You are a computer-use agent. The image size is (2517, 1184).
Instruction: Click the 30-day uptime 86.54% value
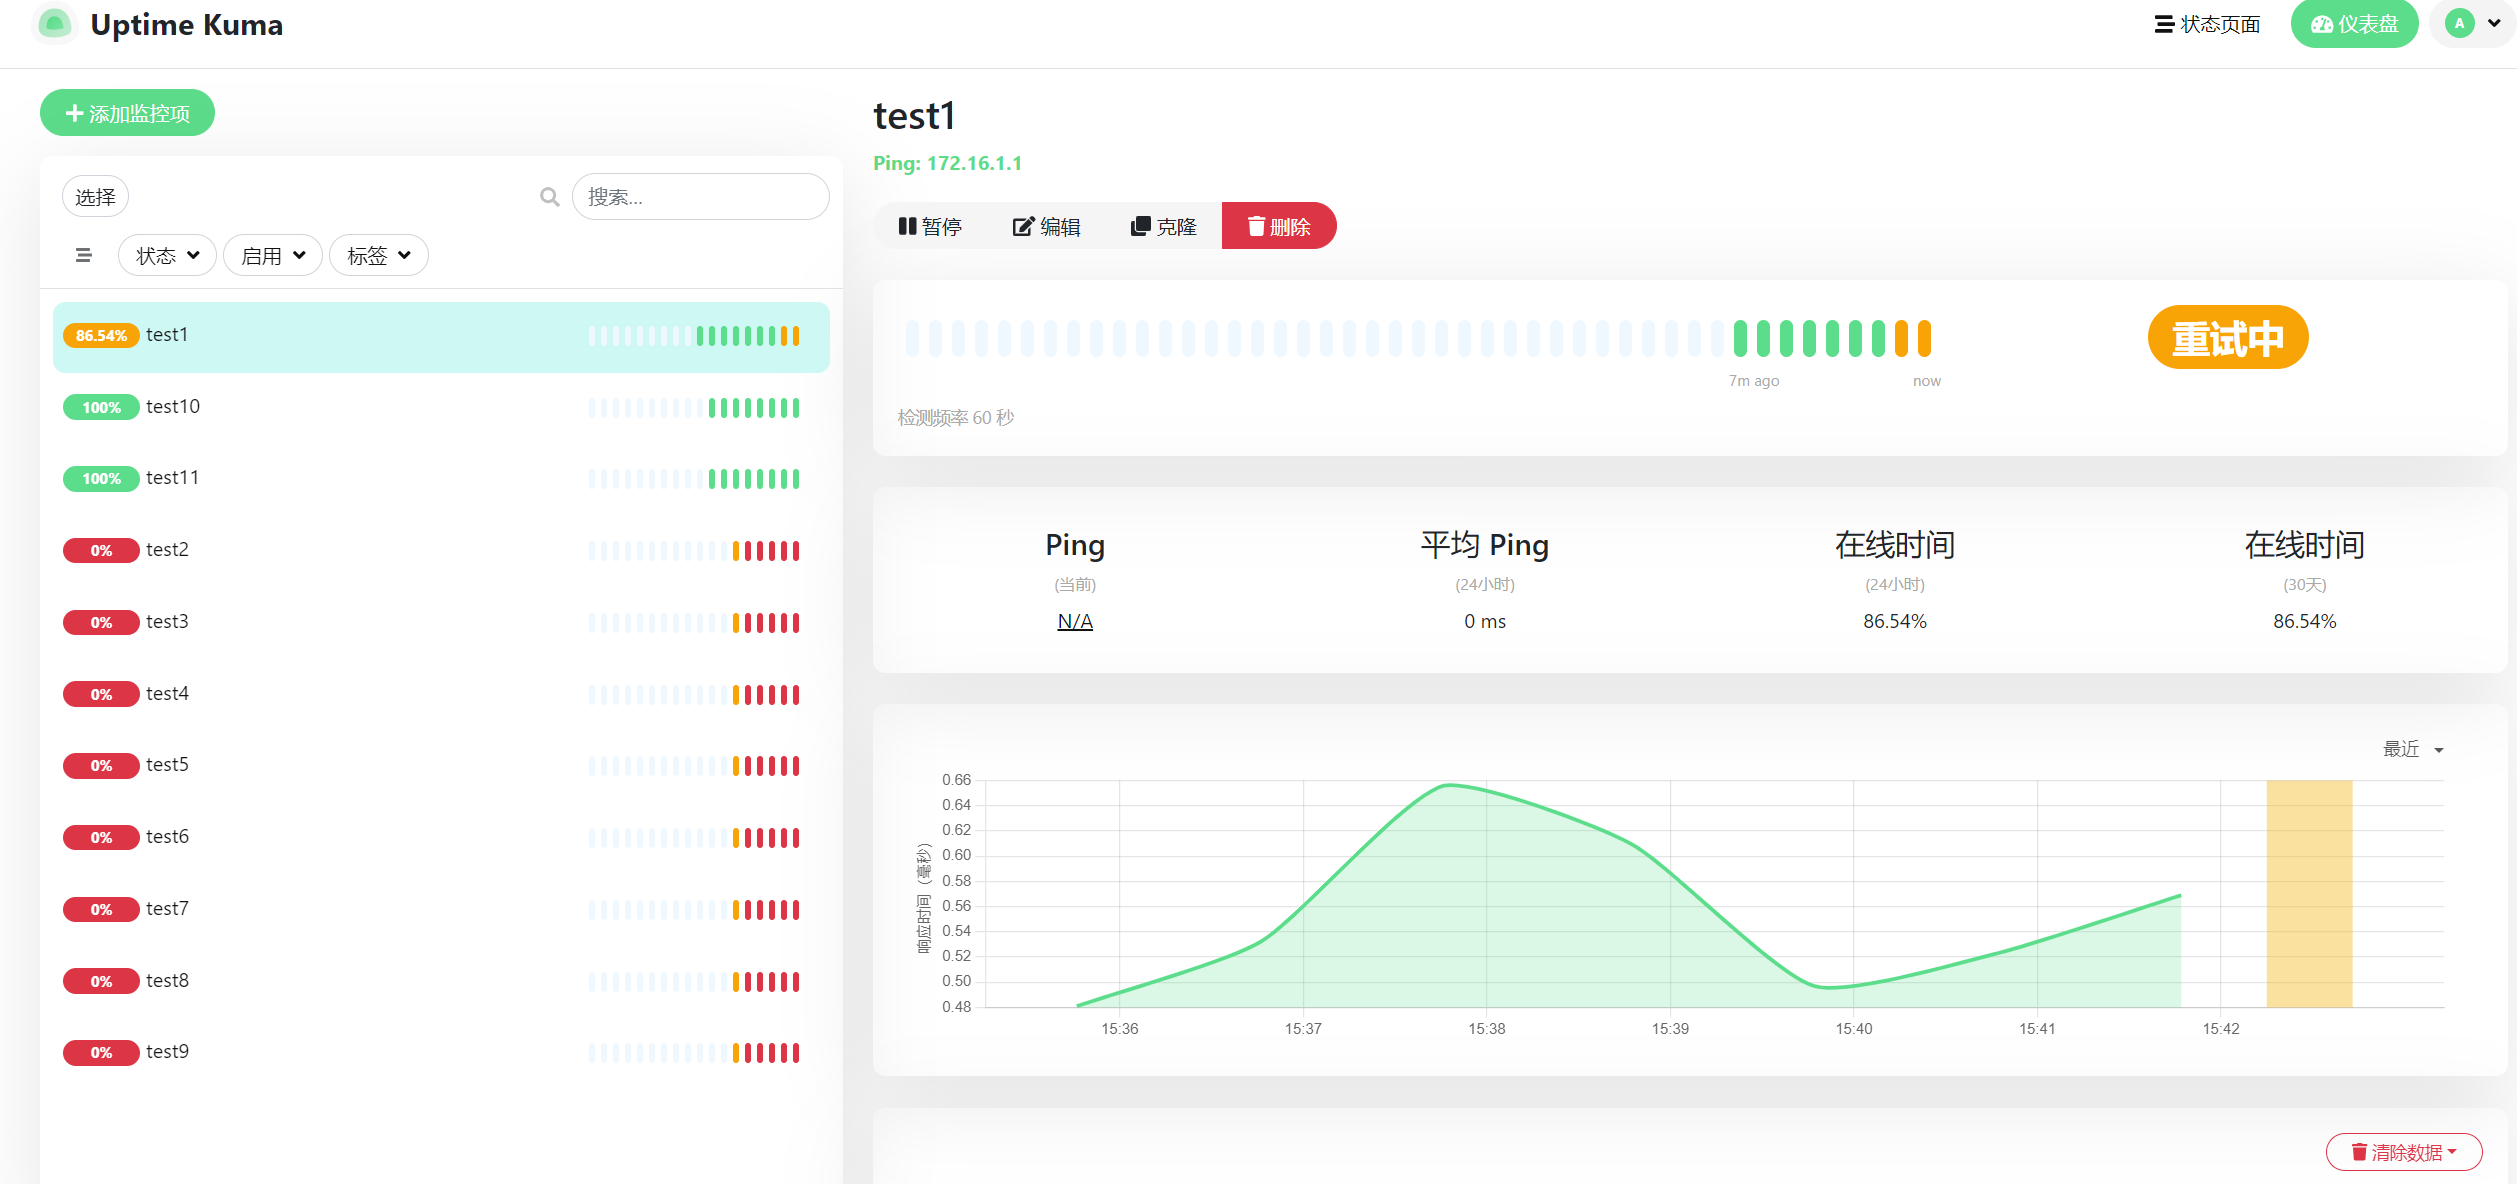(2304, 622)
